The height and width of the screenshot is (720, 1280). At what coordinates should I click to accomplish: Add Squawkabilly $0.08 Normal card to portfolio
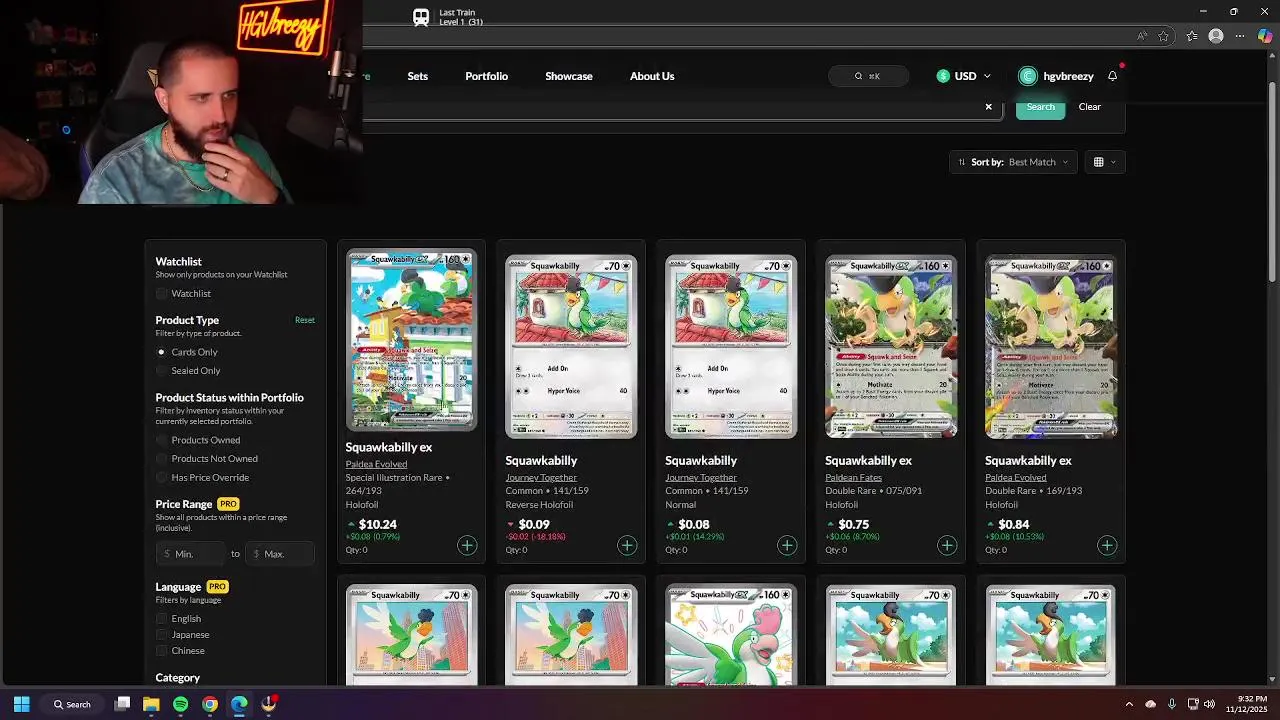point(787,545)
